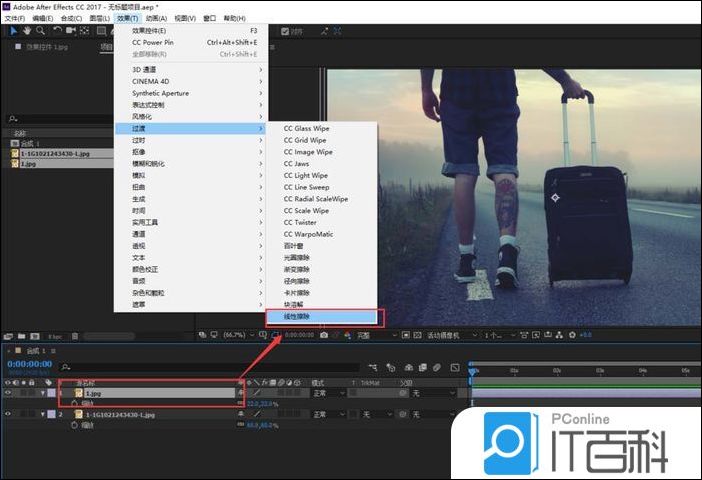Open the 文件(F) menu
Viewport: 702px width, 480px height.
click(x=14, y=18)
